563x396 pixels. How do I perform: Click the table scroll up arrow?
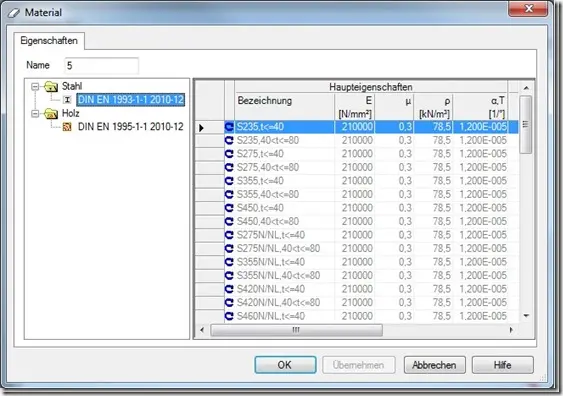pyautogui.click(x=526, y=88)
